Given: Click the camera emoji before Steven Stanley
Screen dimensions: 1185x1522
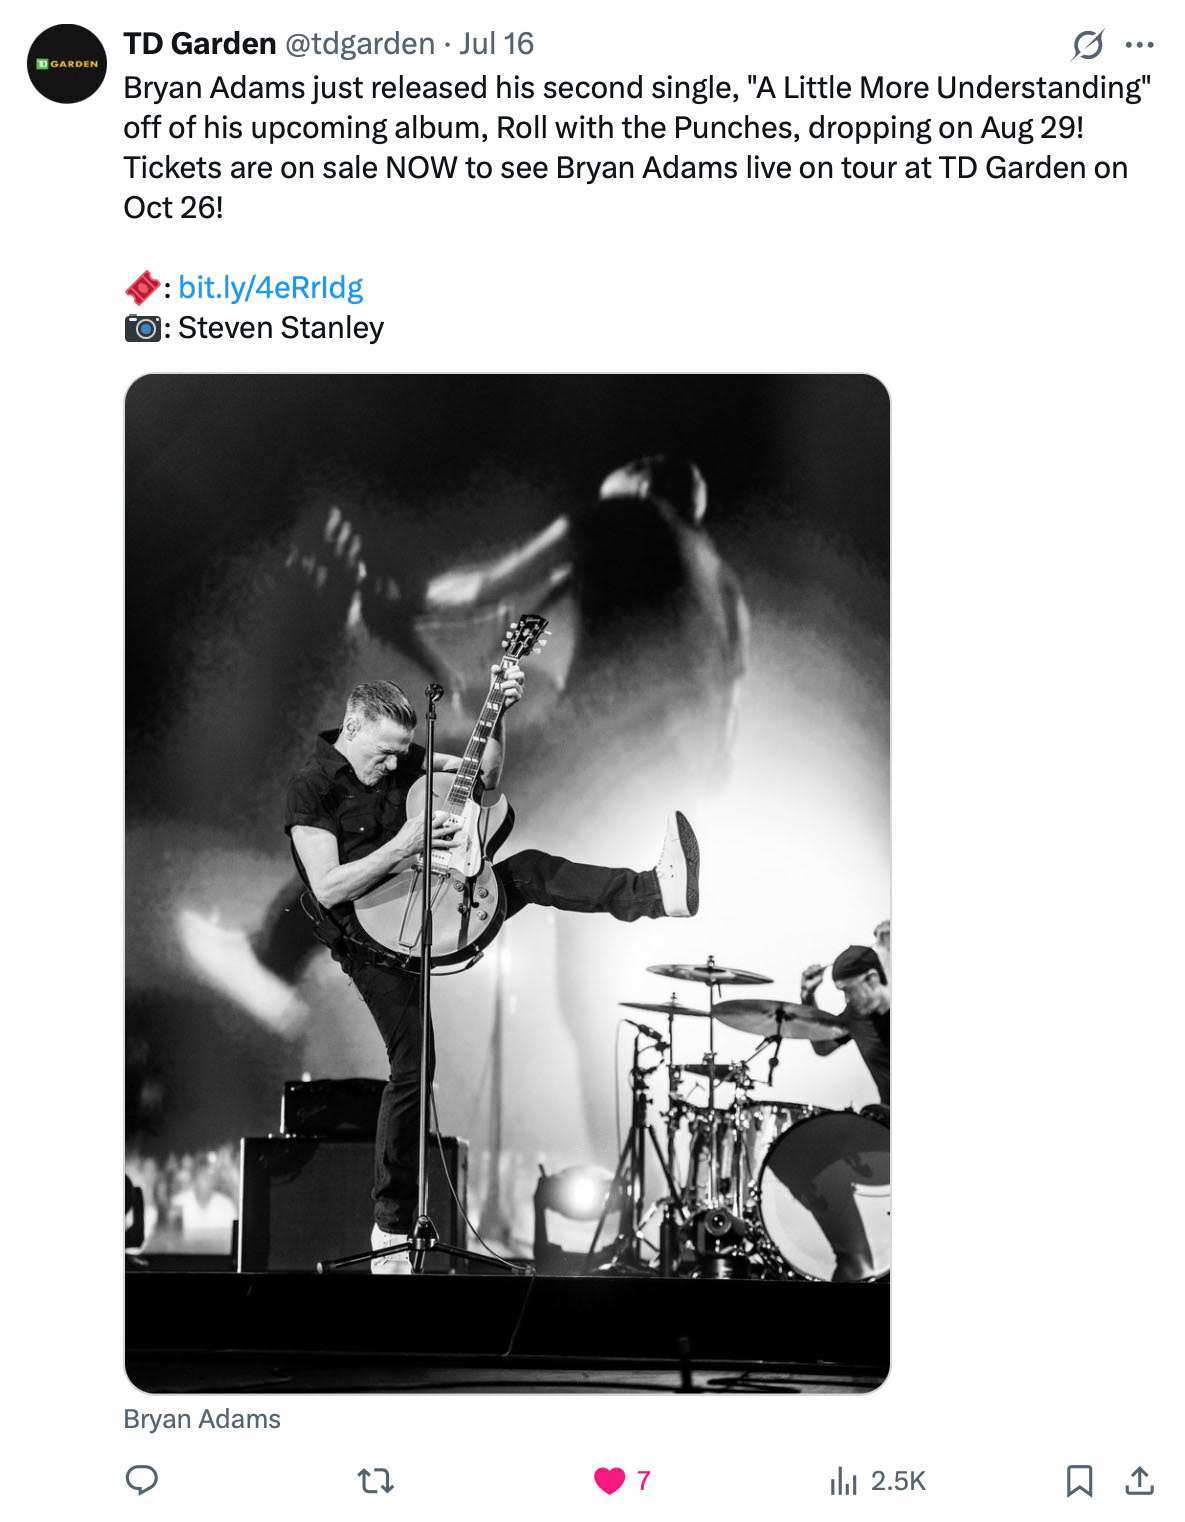Looking at the screenshot, I should tap(142, 328).
